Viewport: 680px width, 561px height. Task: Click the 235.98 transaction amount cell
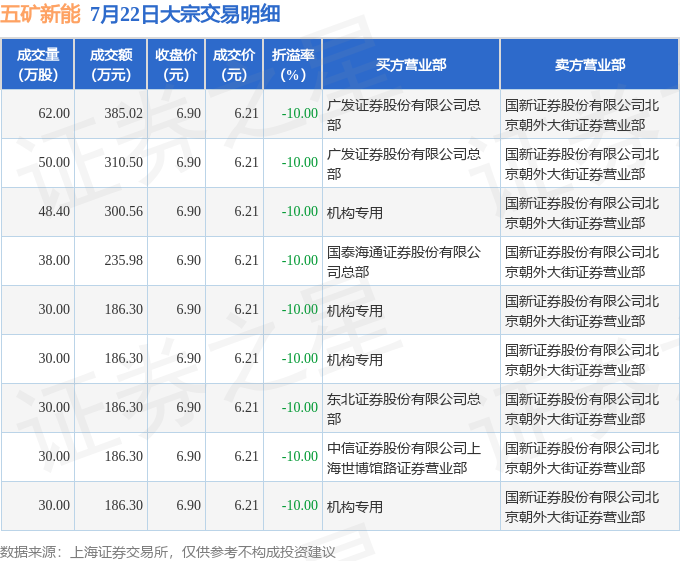click(111, 261)
